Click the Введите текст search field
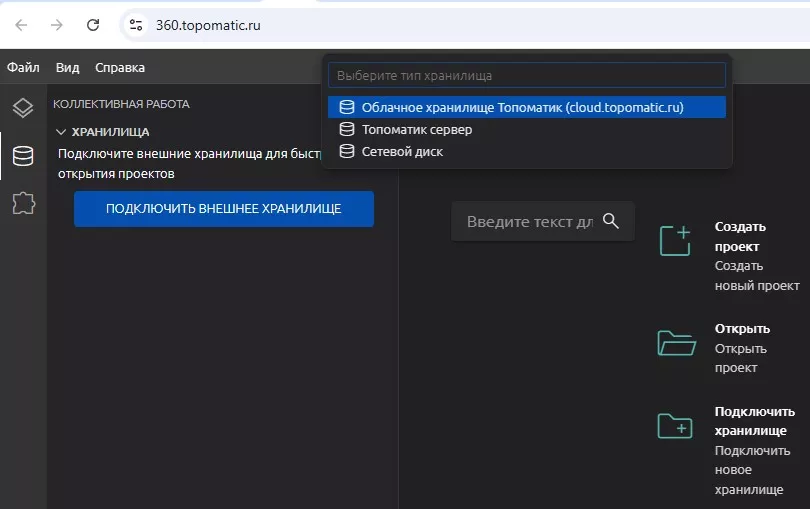This screenshot has width=810, height=509. pos(529,221)
